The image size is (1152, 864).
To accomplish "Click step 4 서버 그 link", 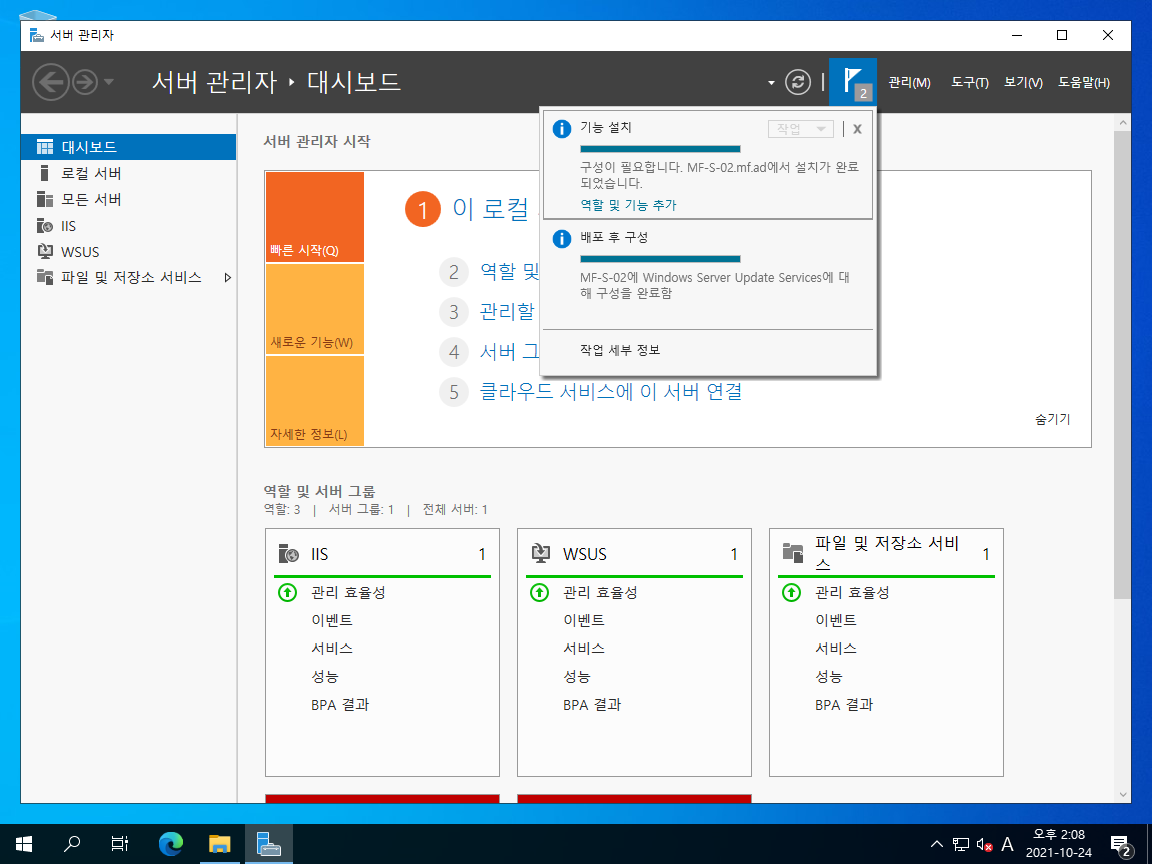I will pyautogui.click(x=509, y=352).
